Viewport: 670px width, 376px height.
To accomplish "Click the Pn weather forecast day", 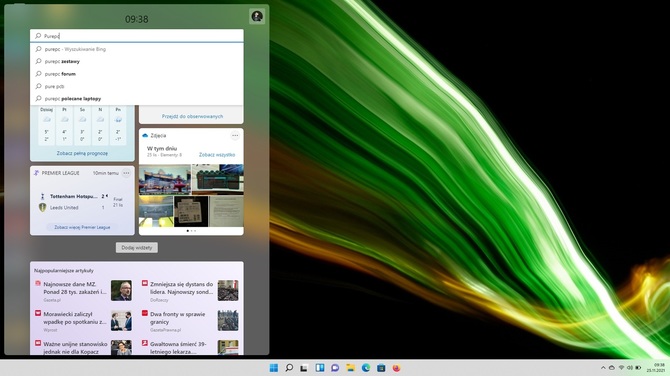I will 118,124.
